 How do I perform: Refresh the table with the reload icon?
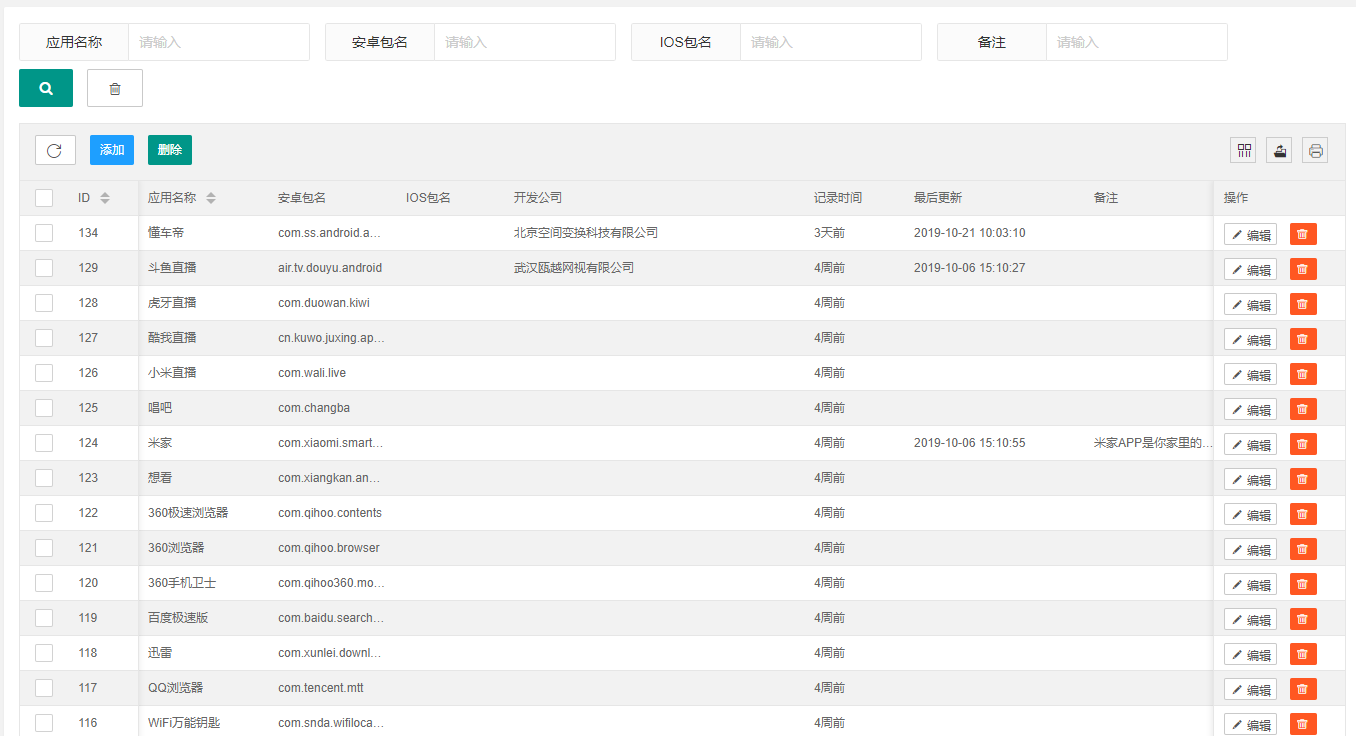55,150
